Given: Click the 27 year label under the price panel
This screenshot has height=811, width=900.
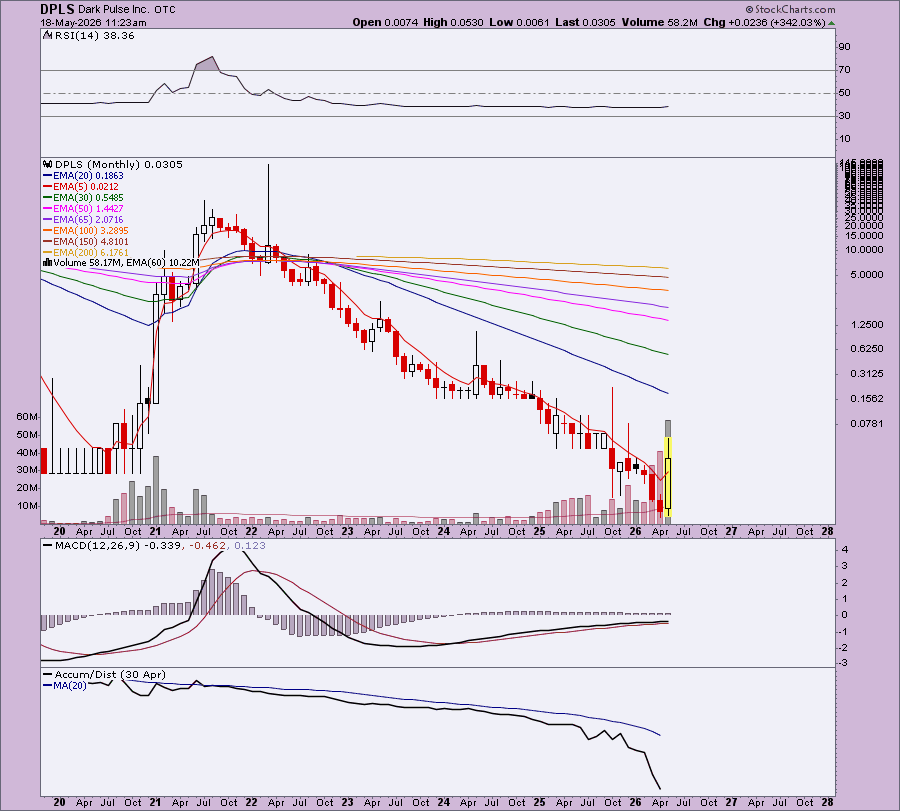Looking at the screenshot, I should 731,531.
